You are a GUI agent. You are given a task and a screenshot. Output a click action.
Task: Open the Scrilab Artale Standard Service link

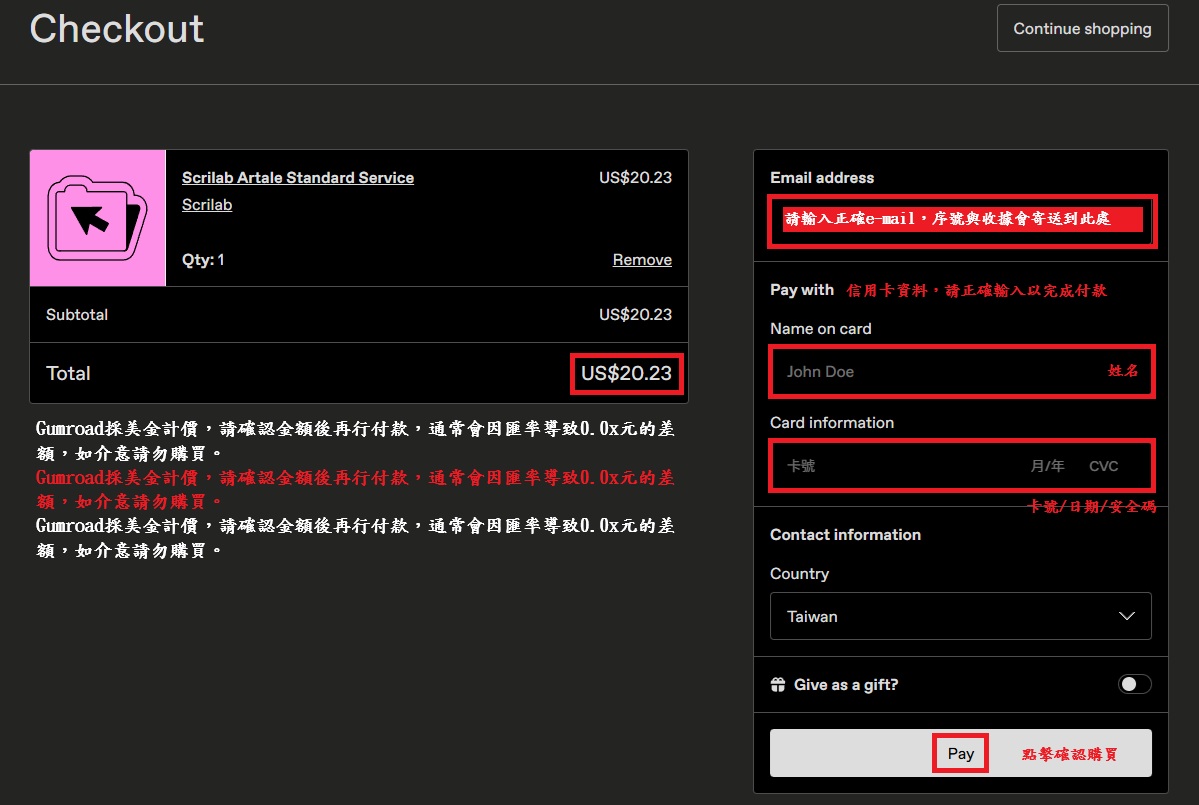click(x=297, y=178)
